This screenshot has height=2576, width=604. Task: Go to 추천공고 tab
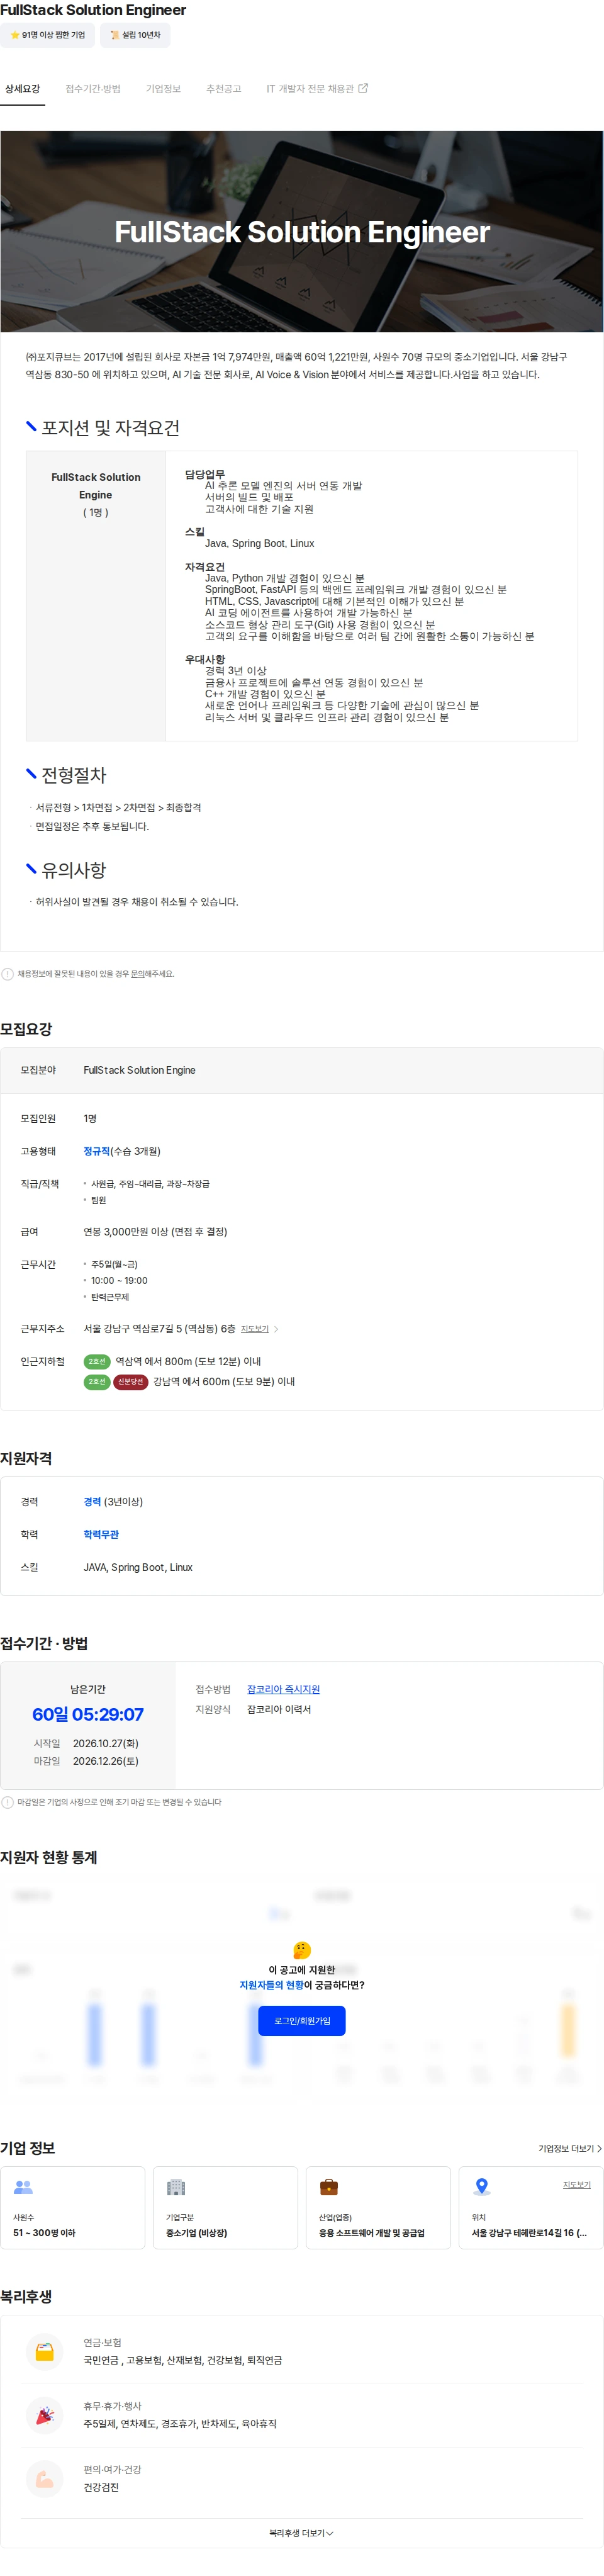223,89
